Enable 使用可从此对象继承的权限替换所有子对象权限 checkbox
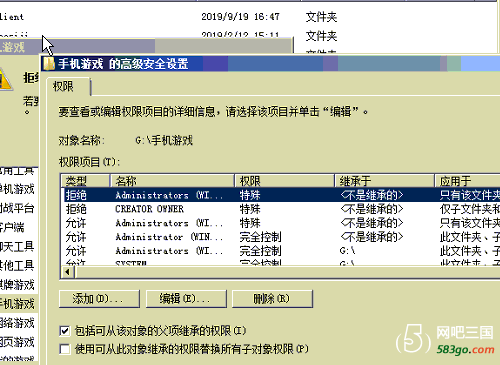The width and height of the screenshot is (500, 365). 65,349
